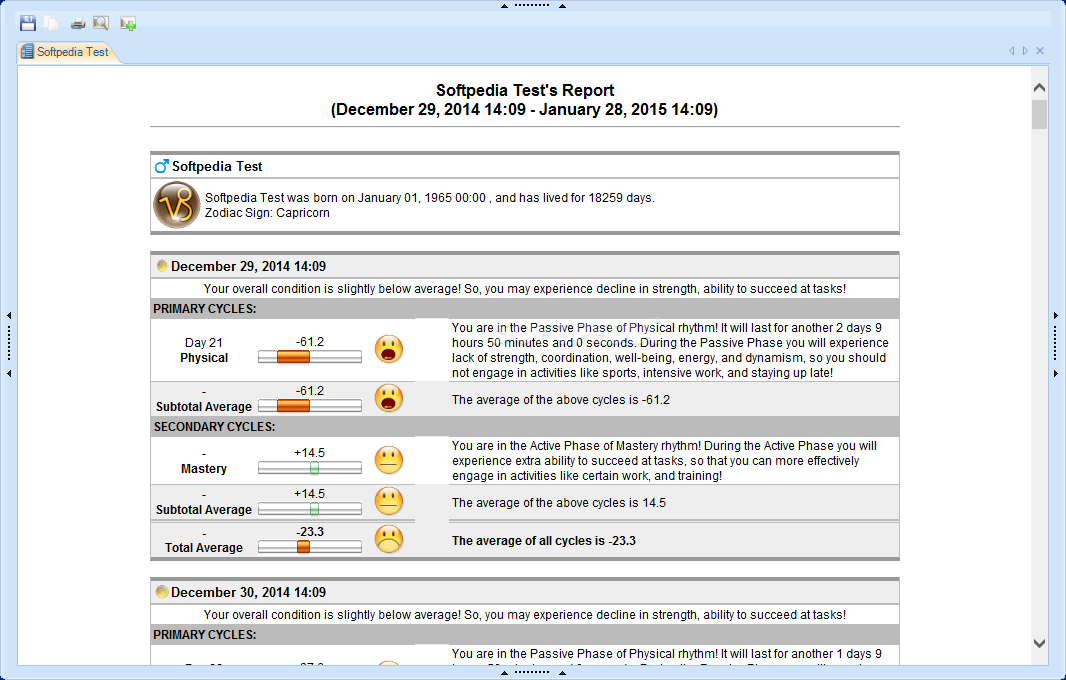Click the greyed-out Copy pages icon
Screen dimensions: 1066x680
pos(51,23)
